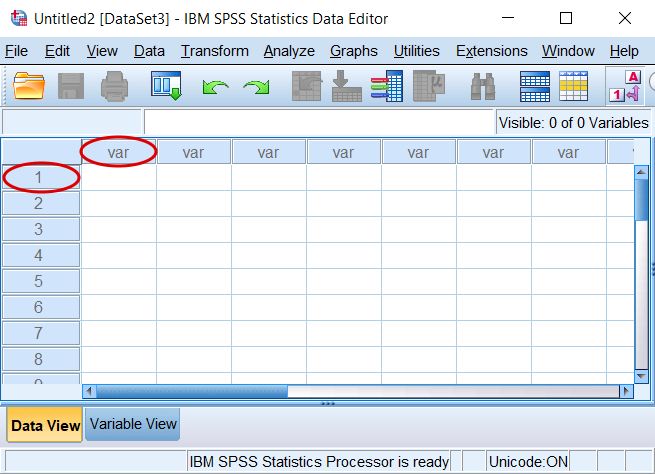Click the Save floppy disk icon
Image resolution: width=655 pixels, height=474 pixels.
pos(71,86)
